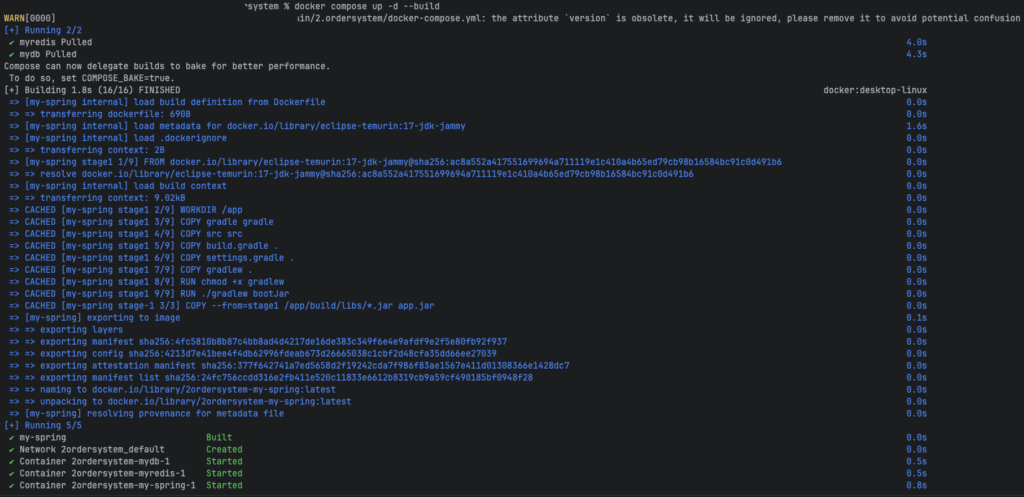The width and height of the screenshot is (1024, 497).
Task: Click "Started" status of 2ordersystem-my-spring-1
Action: point(224,485)
